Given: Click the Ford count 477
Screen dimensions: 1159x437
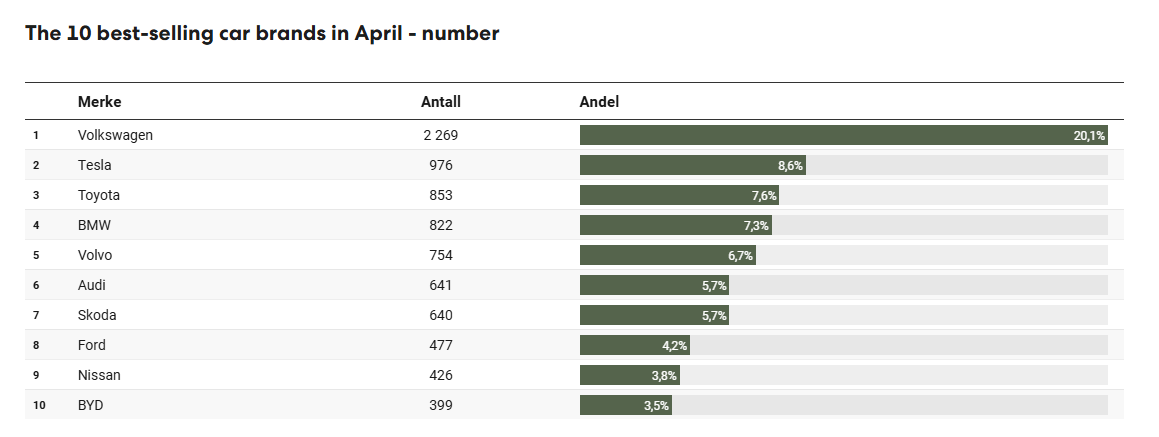Looking at the screenshot, I should (440, 345).
